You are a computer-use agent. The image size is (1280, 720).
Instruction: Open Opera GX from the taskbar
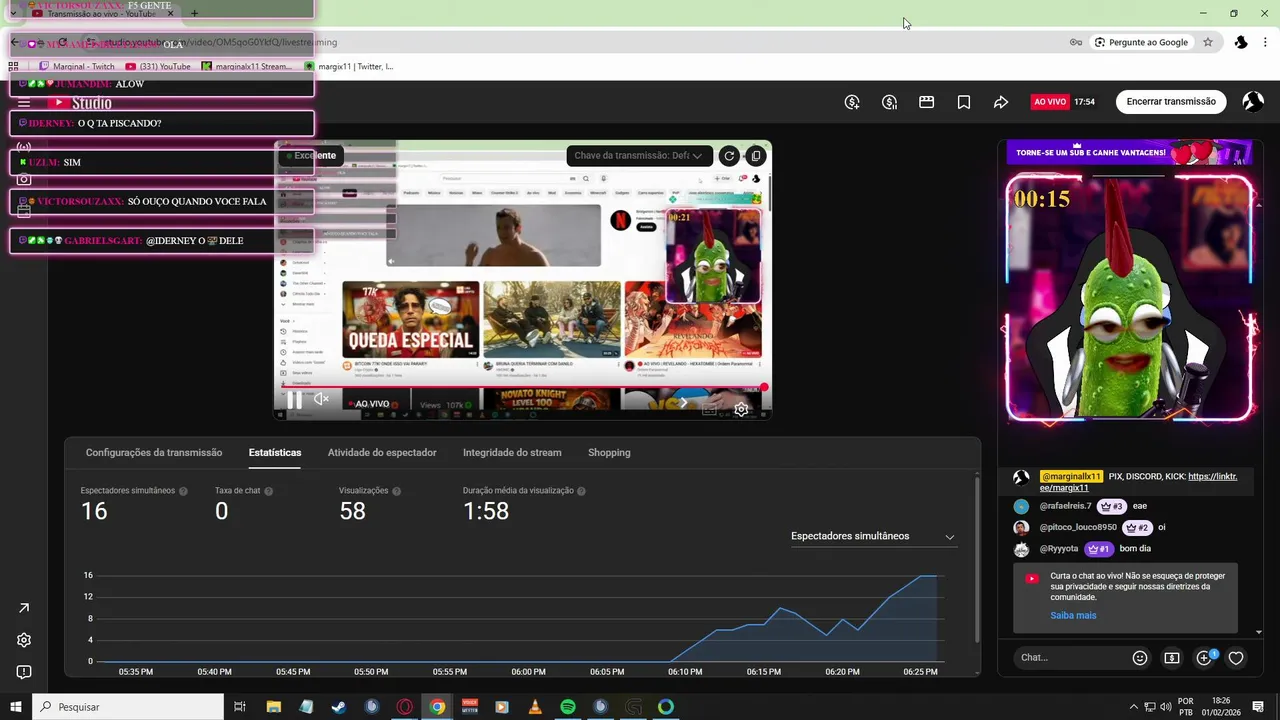(405, 707)
